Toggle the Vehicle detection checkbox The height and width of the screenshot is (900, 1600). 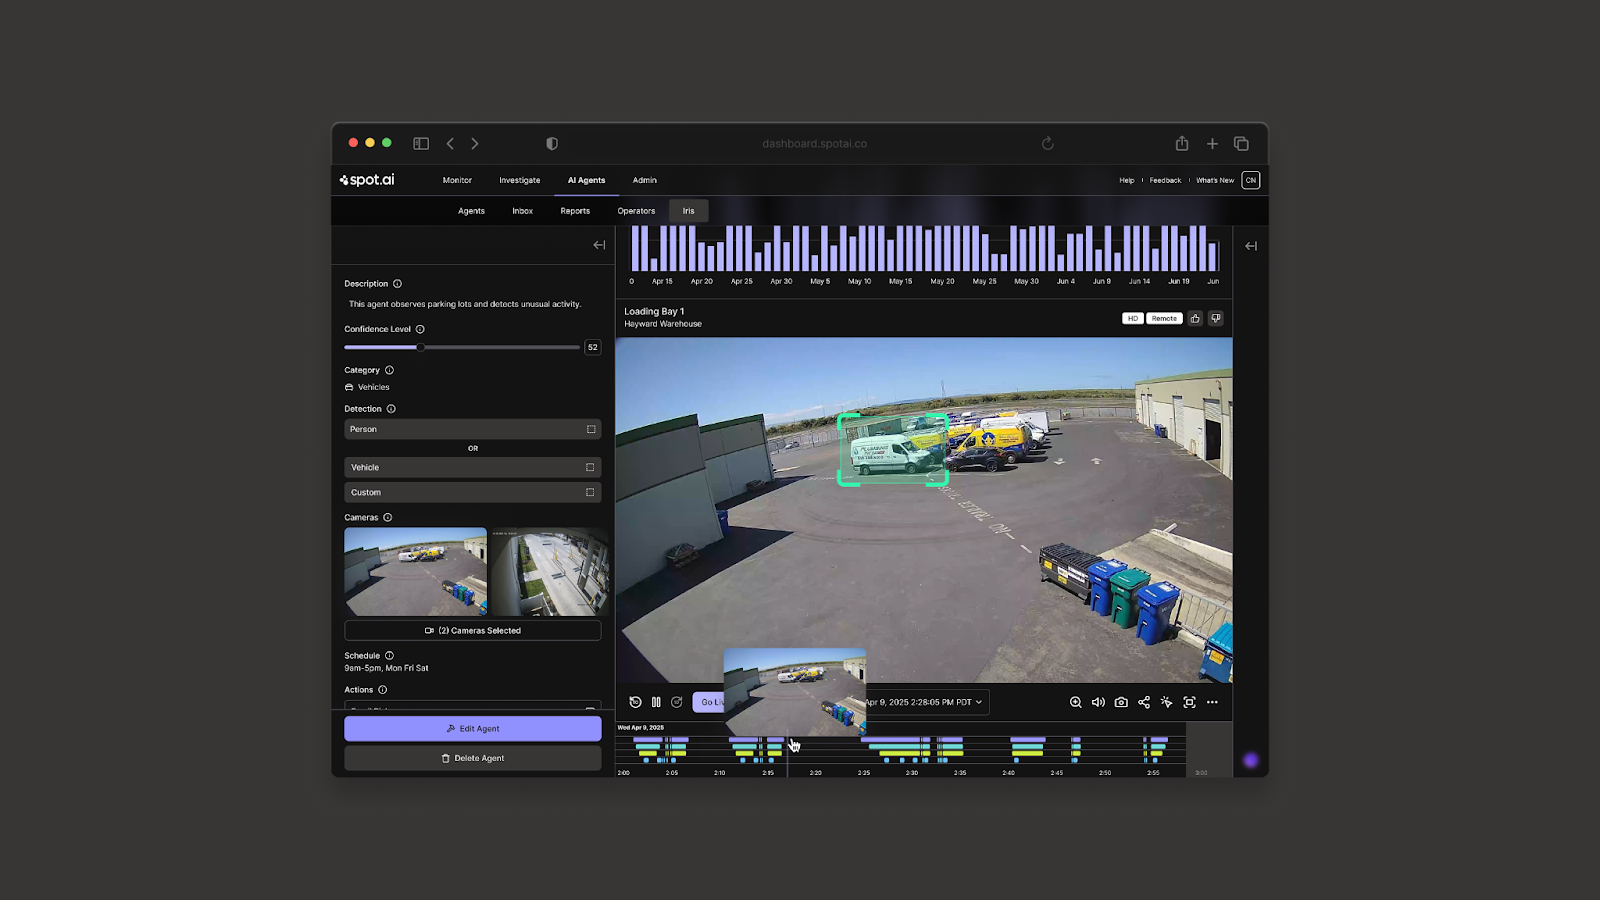[590, 467]
